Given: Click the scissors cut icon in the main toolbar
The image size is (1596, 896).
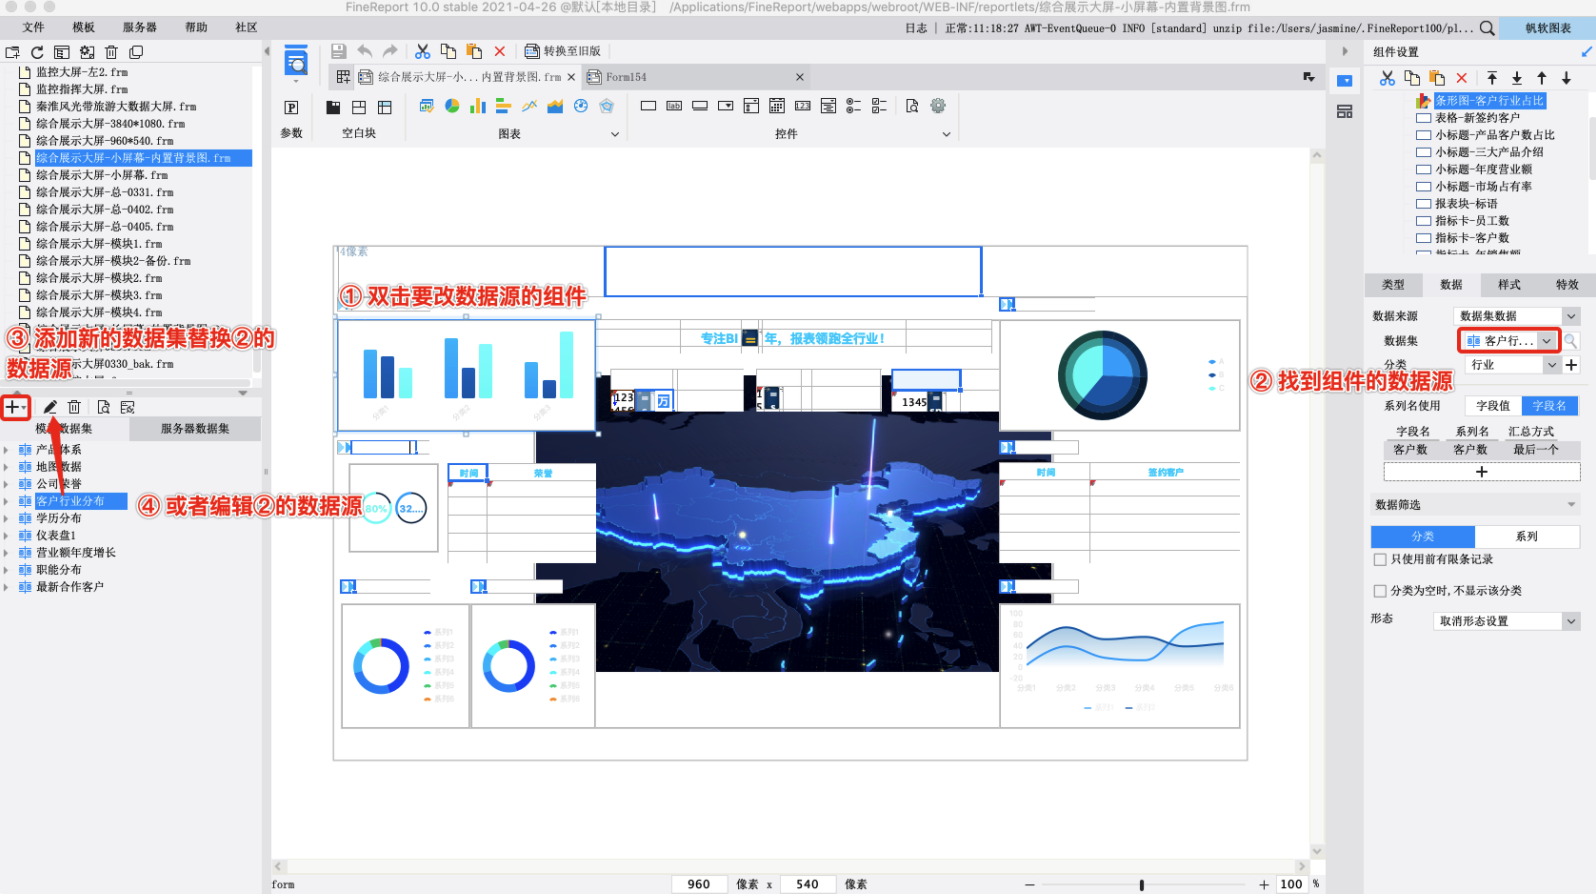Looking at the screenshot, I should 422,51.
